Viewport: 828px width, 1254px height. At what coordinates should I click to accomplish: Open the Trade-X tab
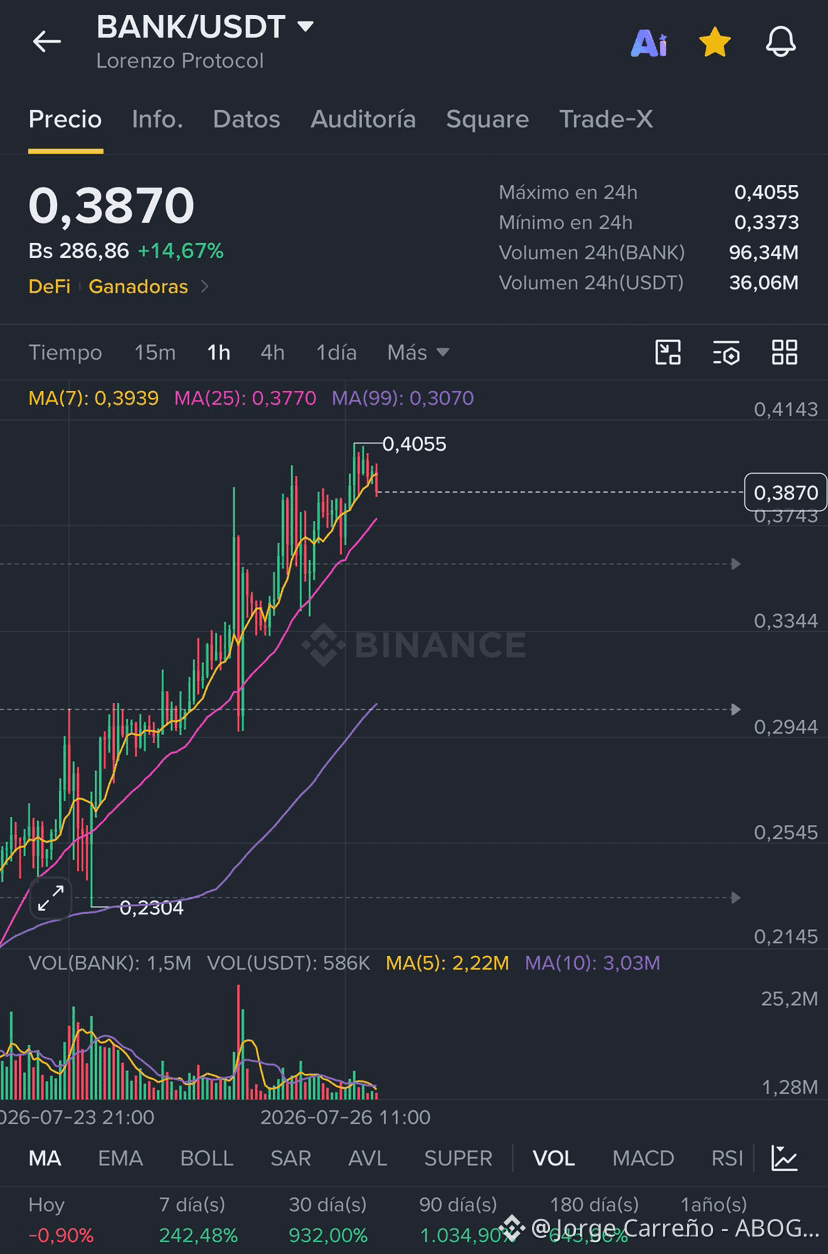(x=606, y=119)
